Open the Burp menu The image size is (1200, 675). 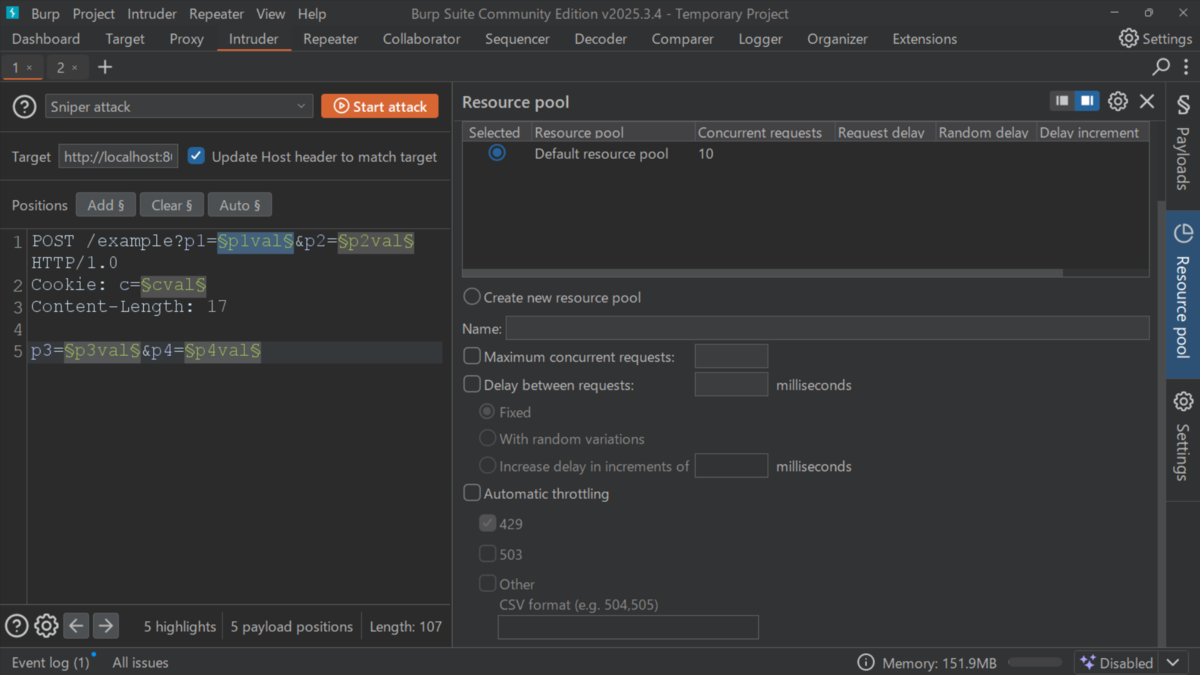[45, 14]
